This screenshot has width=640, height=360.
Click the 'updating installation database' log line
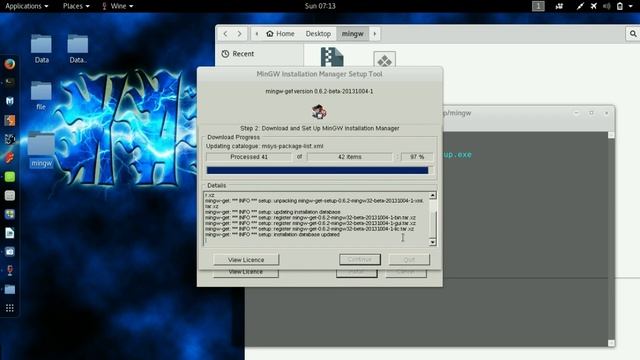[x=273, y=212]
